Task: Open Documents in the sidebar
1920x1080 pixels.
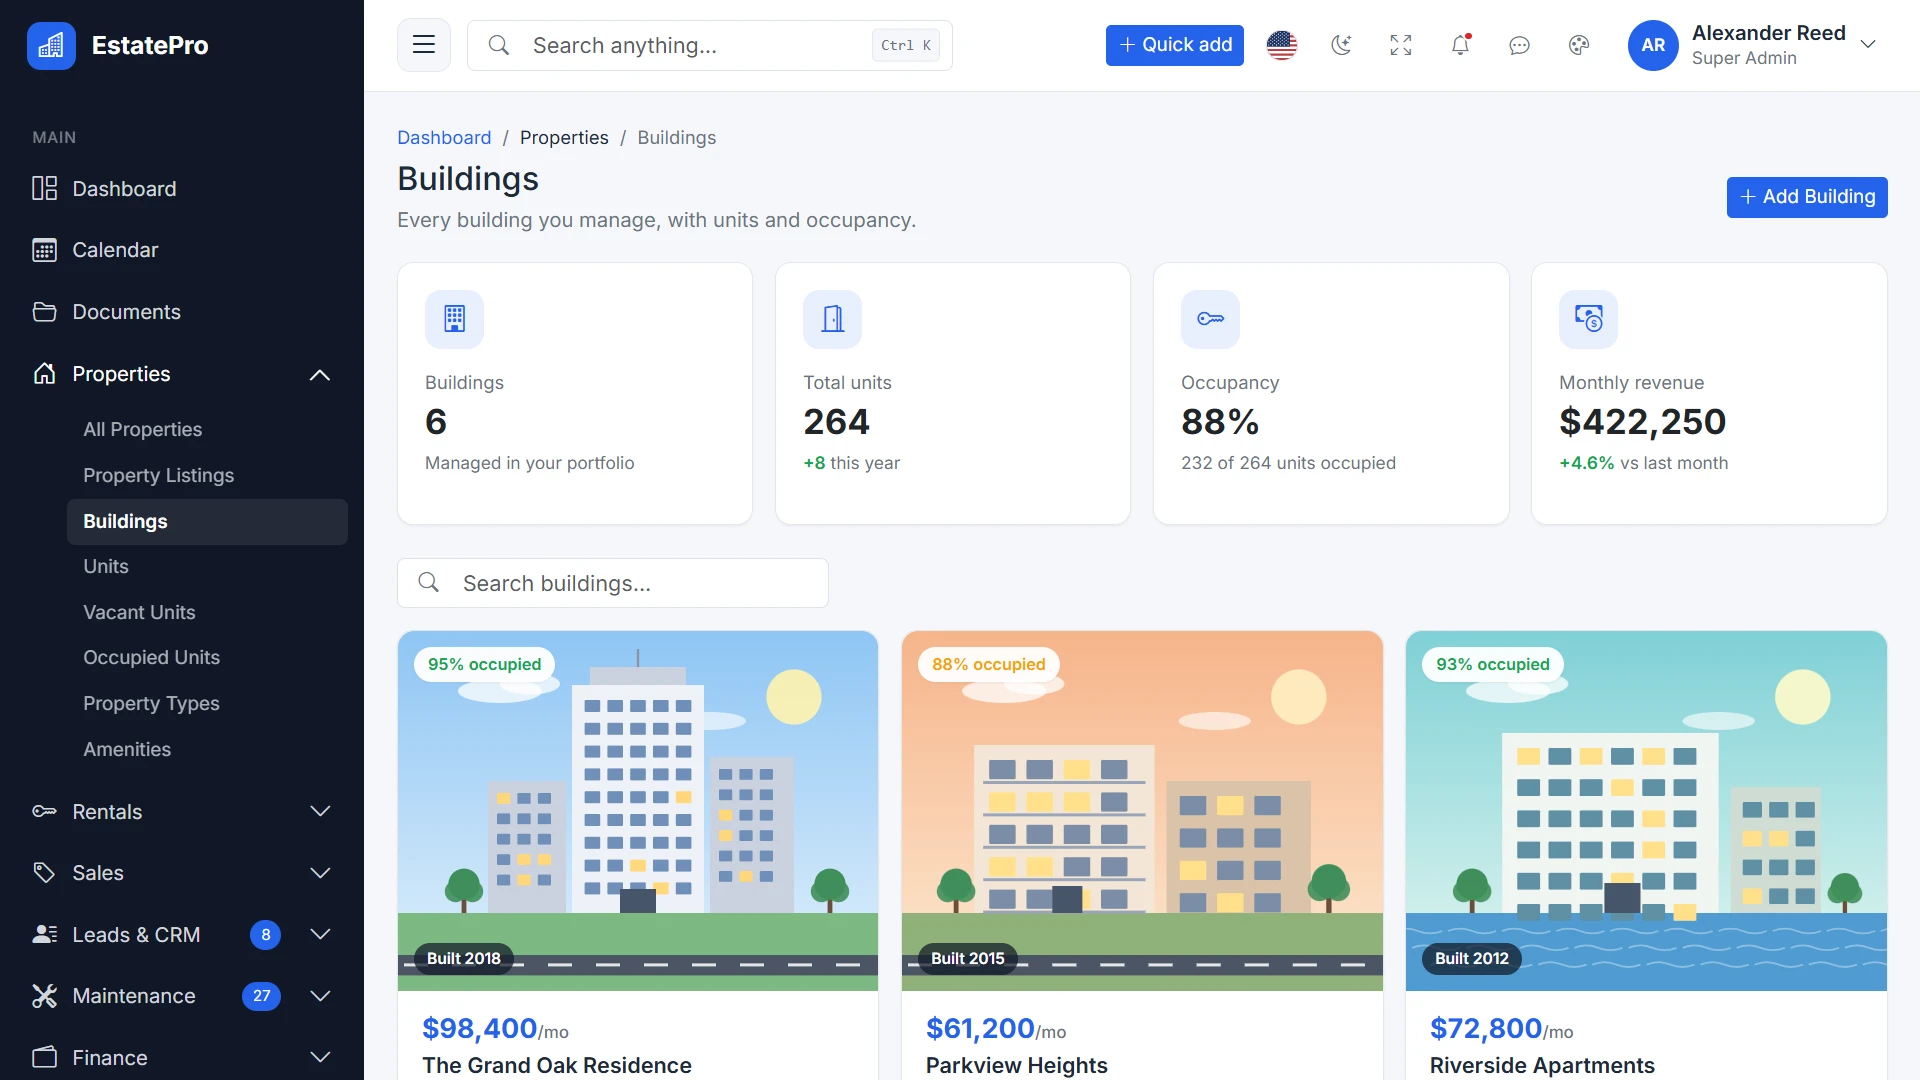Action: [182, 312]
